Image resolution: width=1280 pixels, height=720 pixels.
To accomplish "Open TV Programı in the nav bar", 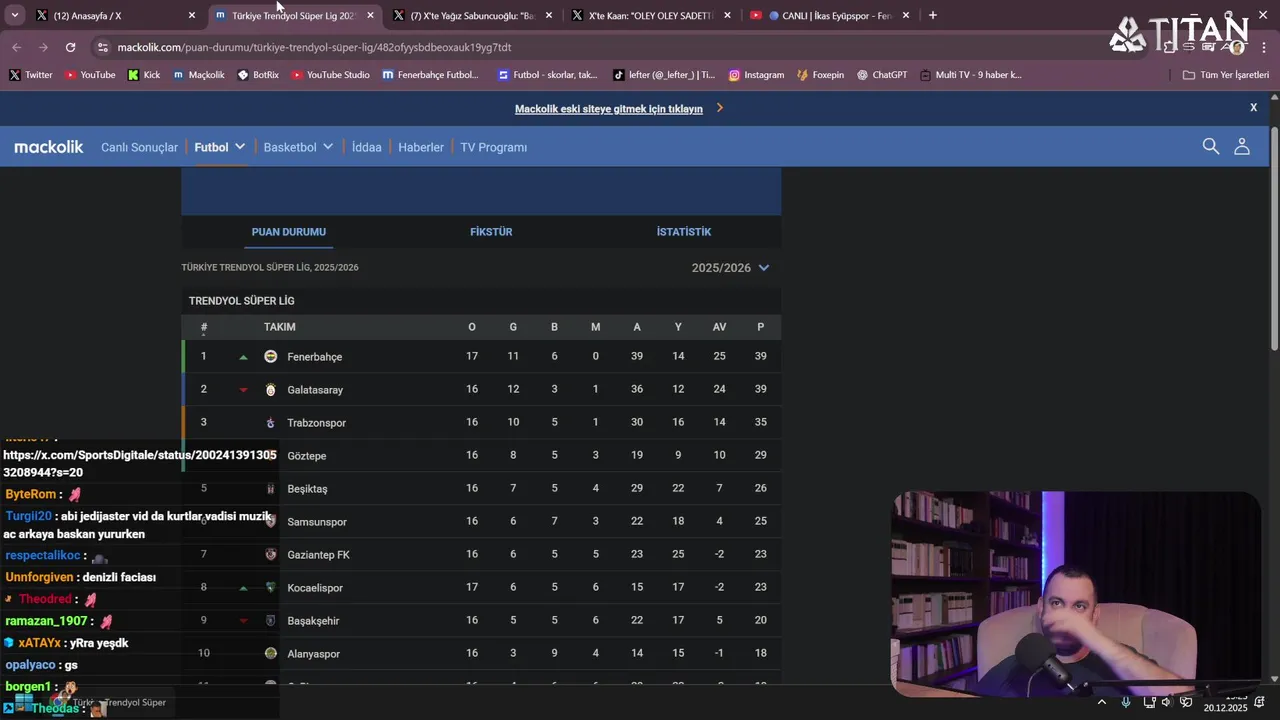I will (493, 147).
